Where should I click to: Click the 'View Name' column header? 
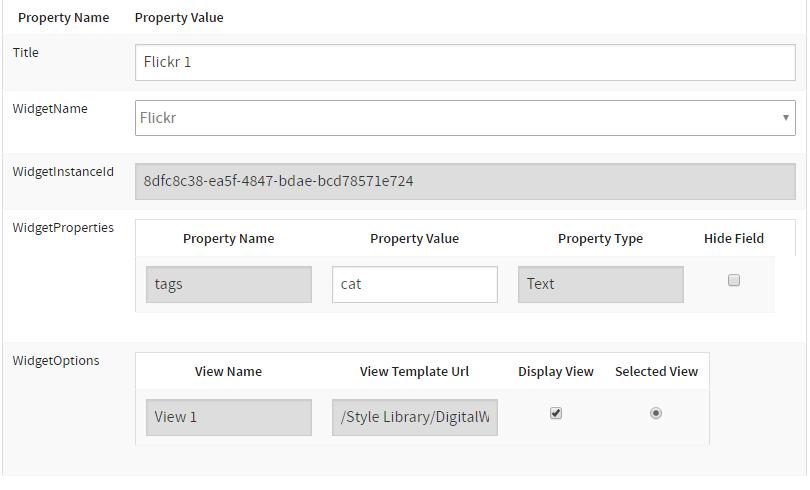pos(228,372)
